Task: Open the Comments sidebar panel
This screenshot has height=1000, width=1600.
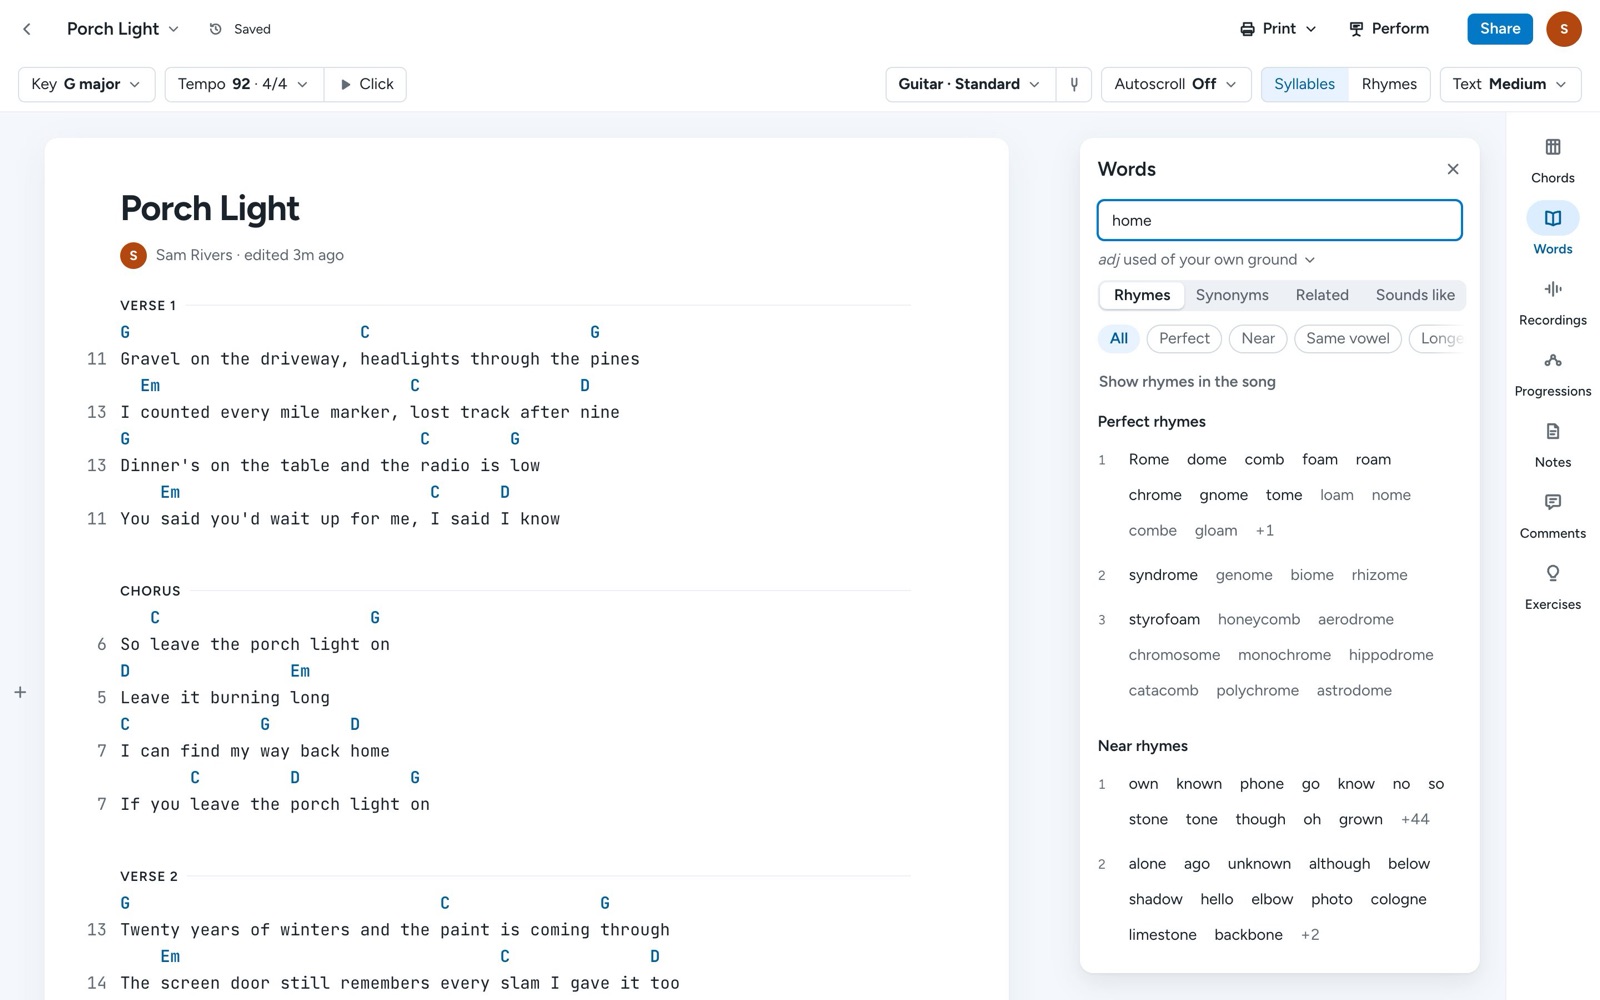Action: [x=1552, y=516]
